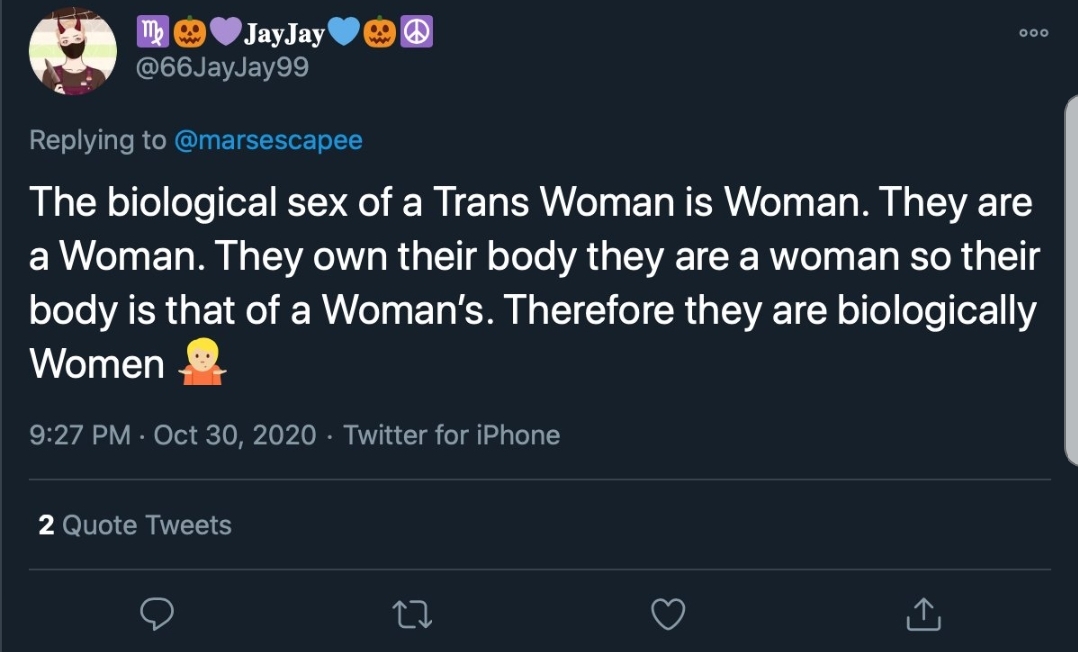Screen dimensions: 1078x652
Task: Open the @66JayJay99 handle
Action: pyautogui.click(x=222, y=68)
